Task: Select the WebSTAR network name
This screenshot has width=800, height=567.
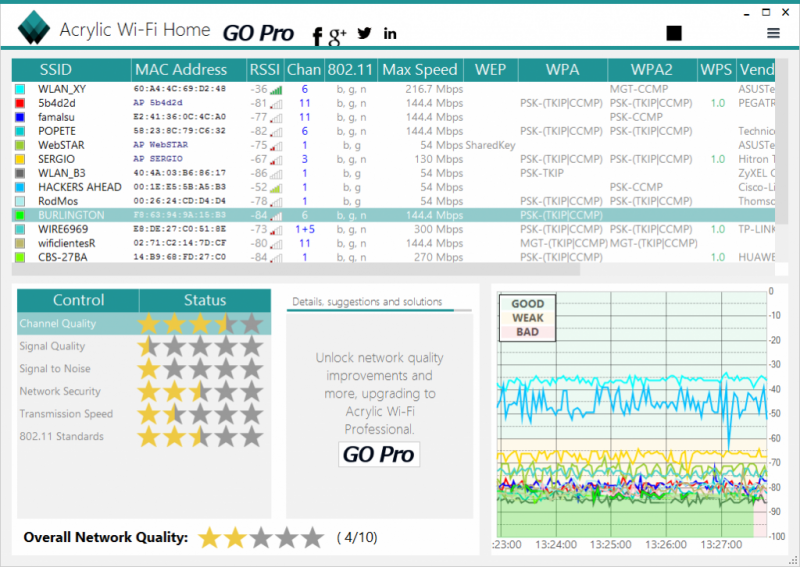Action: pyautogui.click(x=61, y=145)
